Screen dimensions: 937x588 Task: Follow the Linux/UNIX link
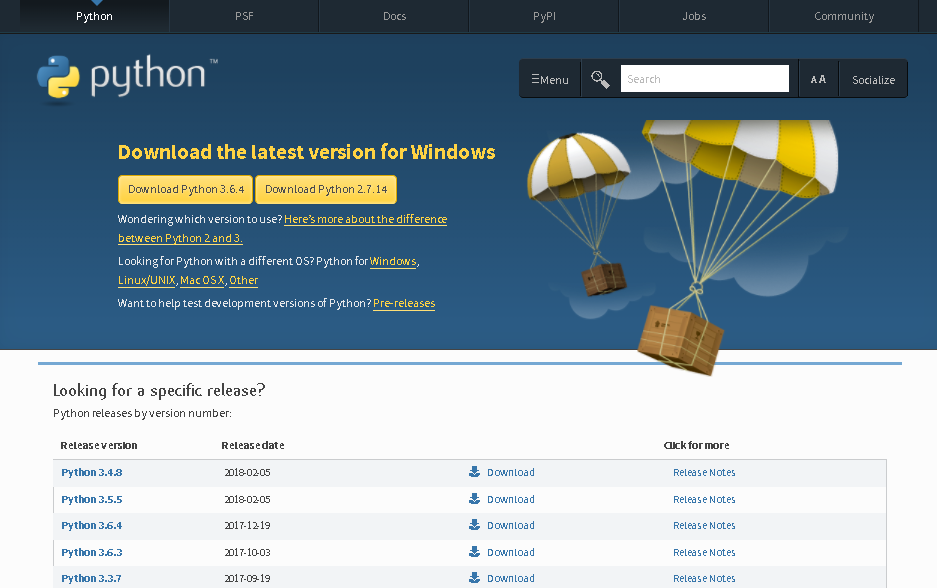[x=147, y=281]
